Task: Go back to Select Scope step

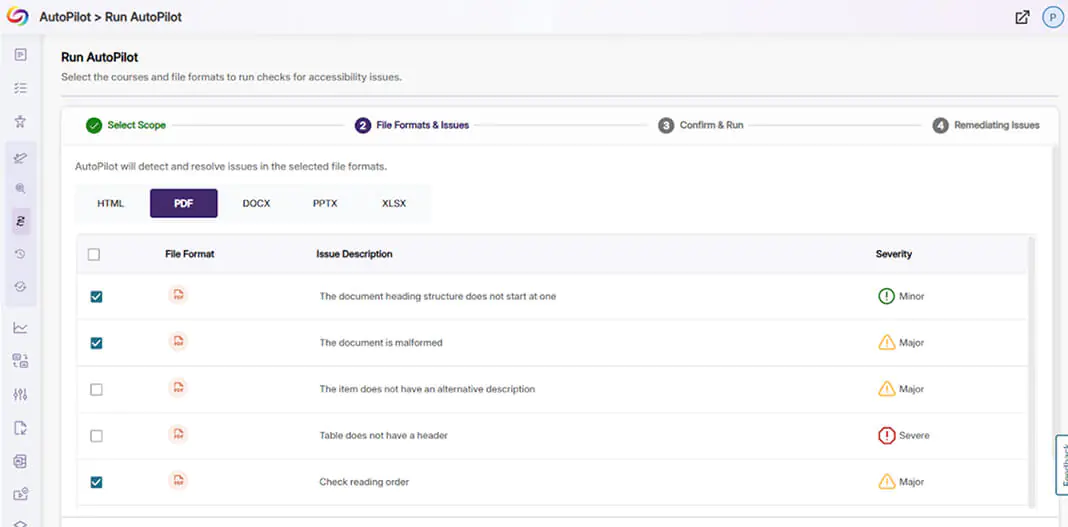Action: [126, 126]
